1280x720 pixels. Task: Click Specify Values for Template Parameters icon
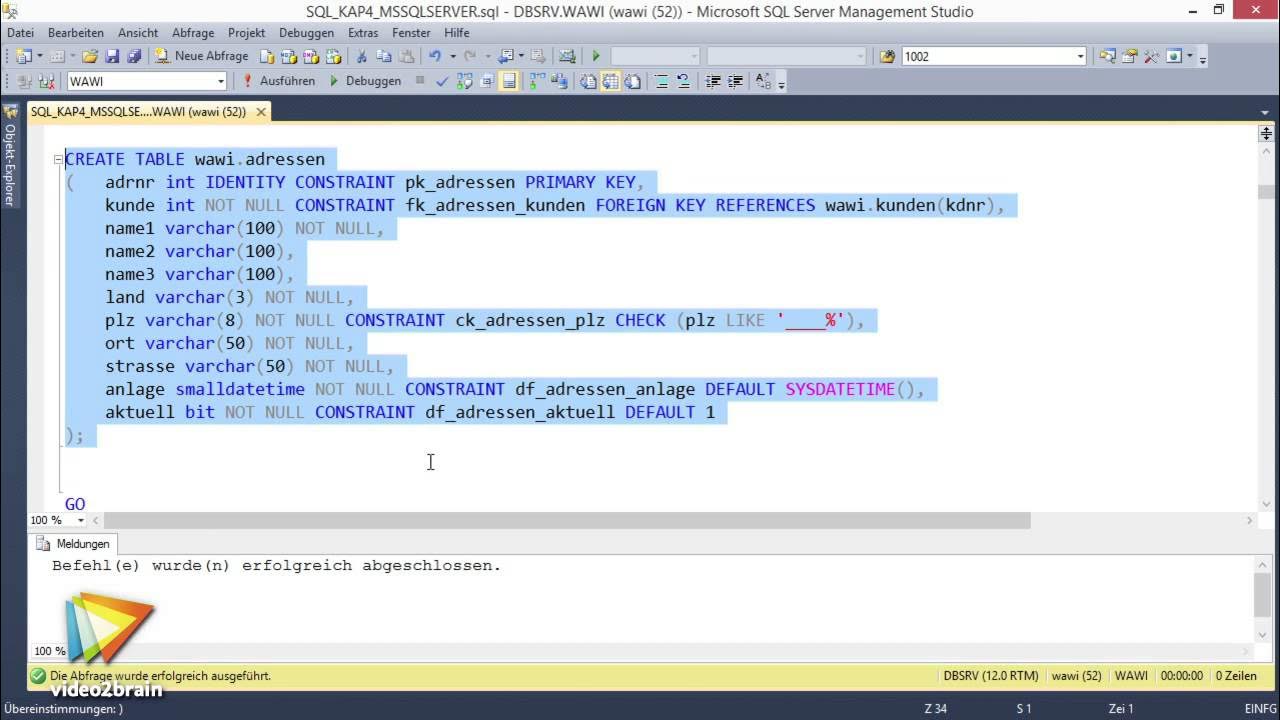point(763,81)
